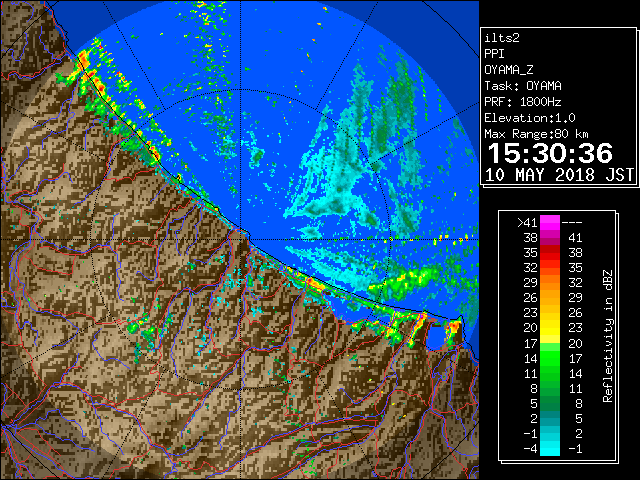Click the yellow 20-23 dBZ legend swatch

(x=550, y=328)
